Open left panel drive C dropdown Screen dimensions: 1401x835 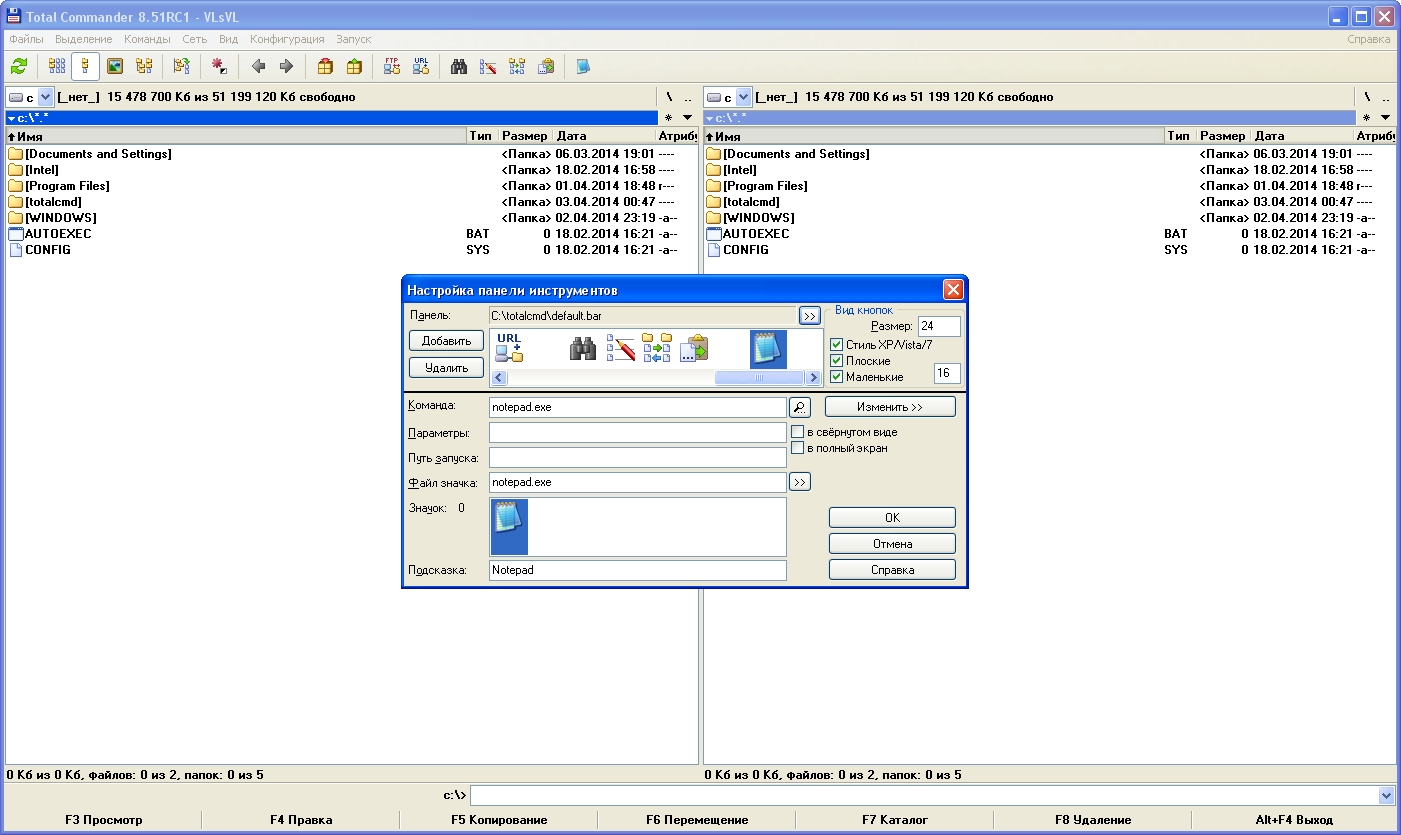coord(45,97)
